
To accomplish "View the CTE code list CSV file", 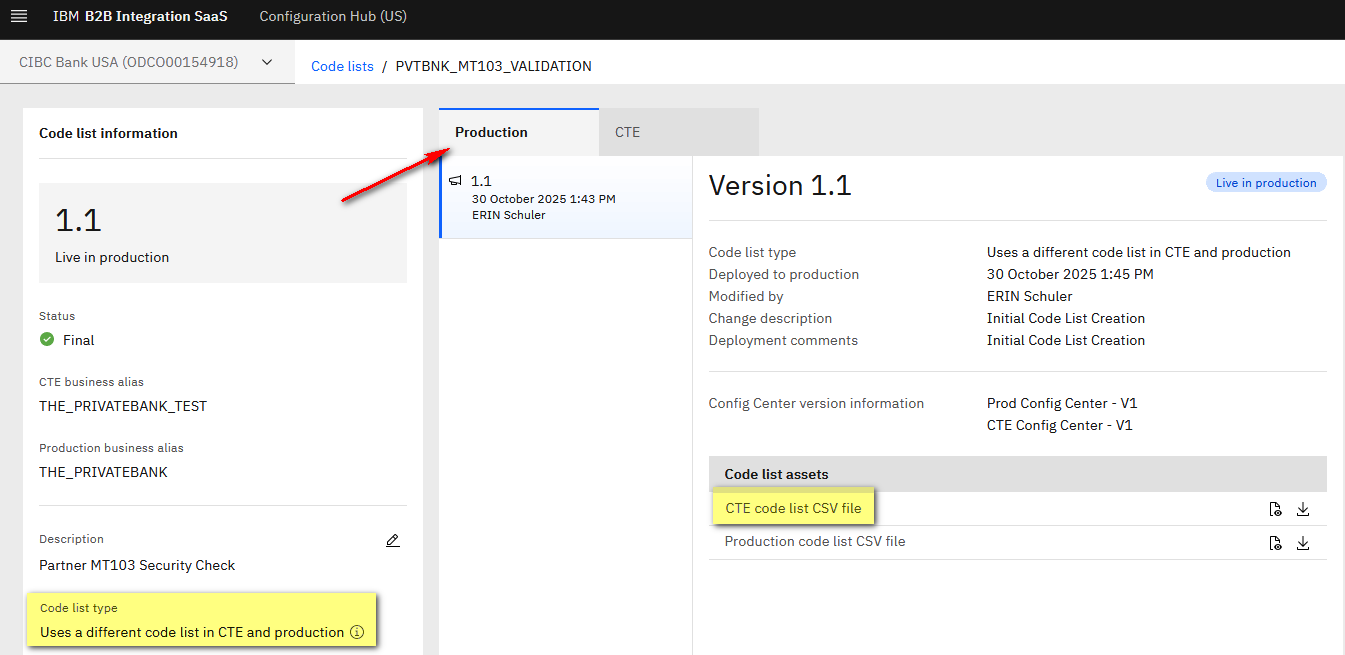I will click(x=1275, y=509).
